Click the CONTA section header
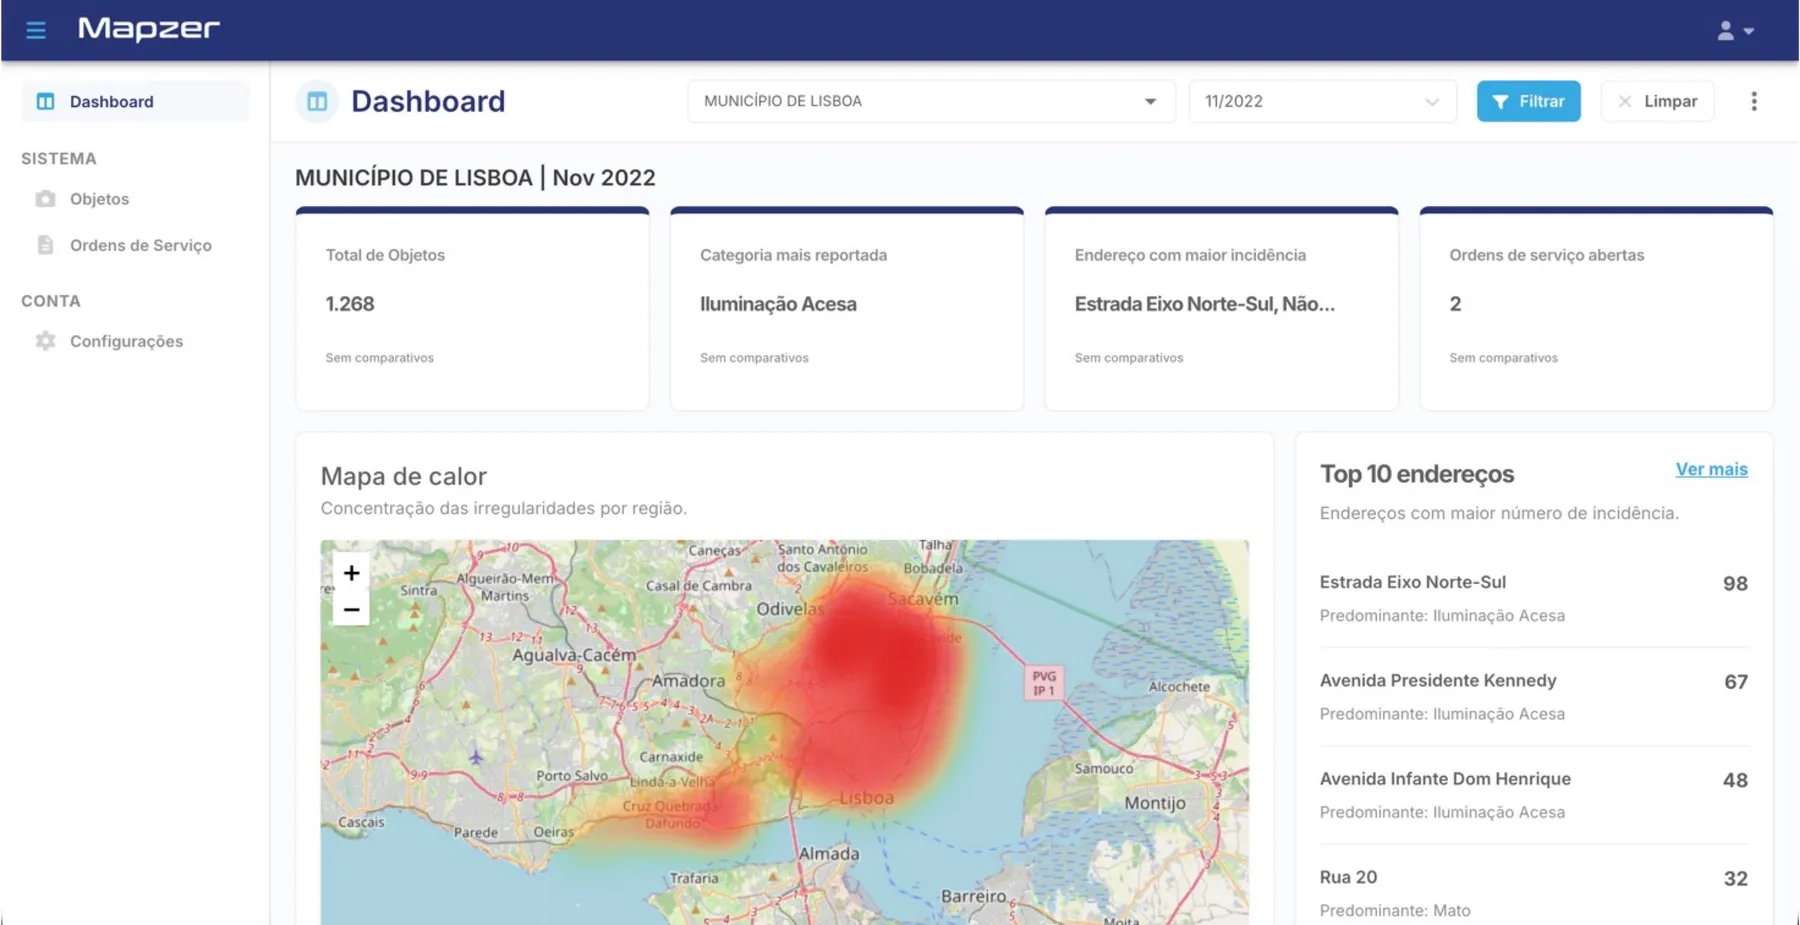This screenshot has width=1800, height=925. (x=51, y=300)
